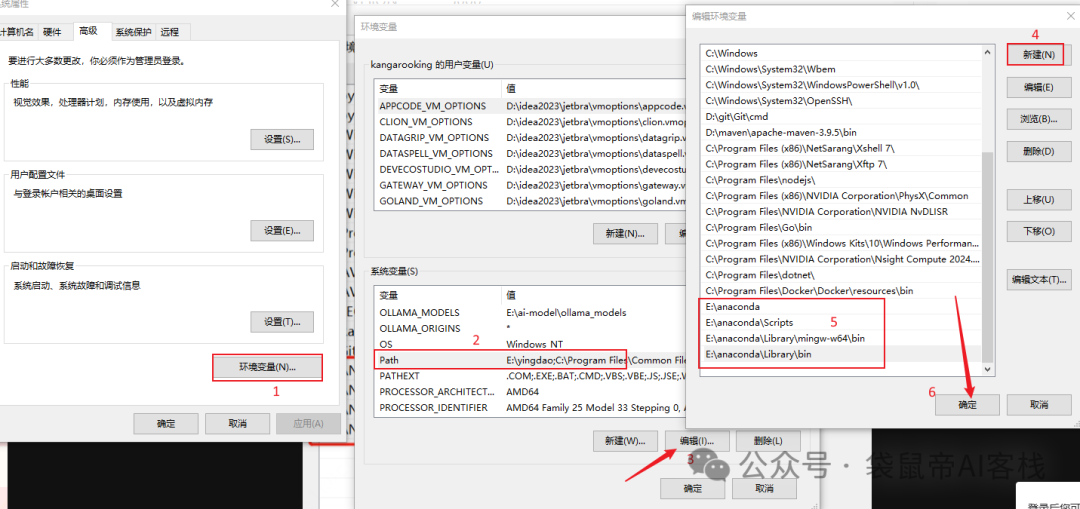Confirm System Properties with 确定
This screenshot has height=509, width=1080.
(165, 423)
